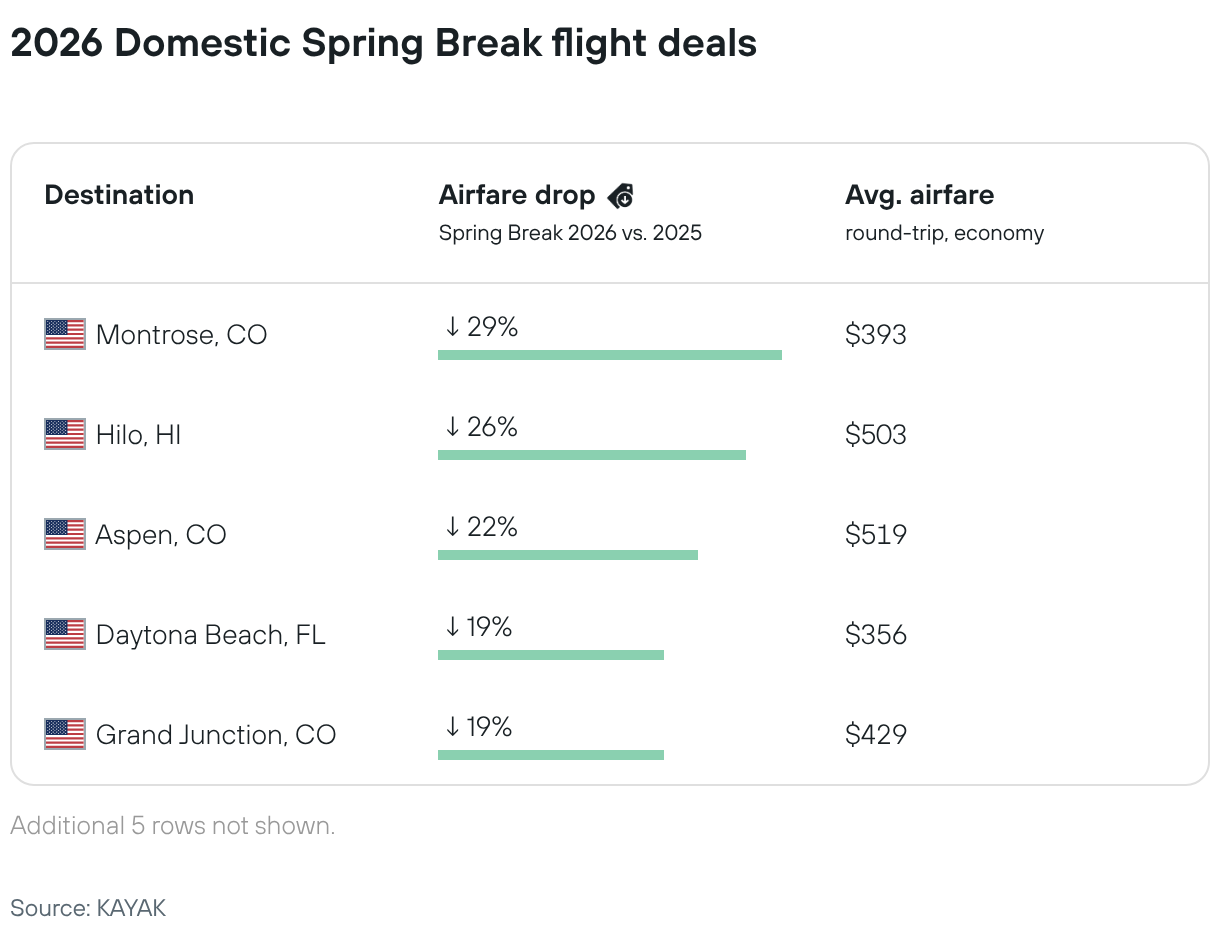This screenshot has height=936, width=1220.
Task: Open the Grand Junction, CO destination
Action: pos(215,734)
